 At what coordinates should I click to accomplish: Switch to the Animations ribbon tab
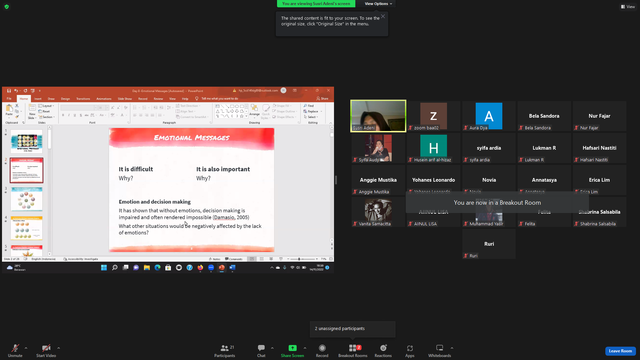click(x=104, y=99)
